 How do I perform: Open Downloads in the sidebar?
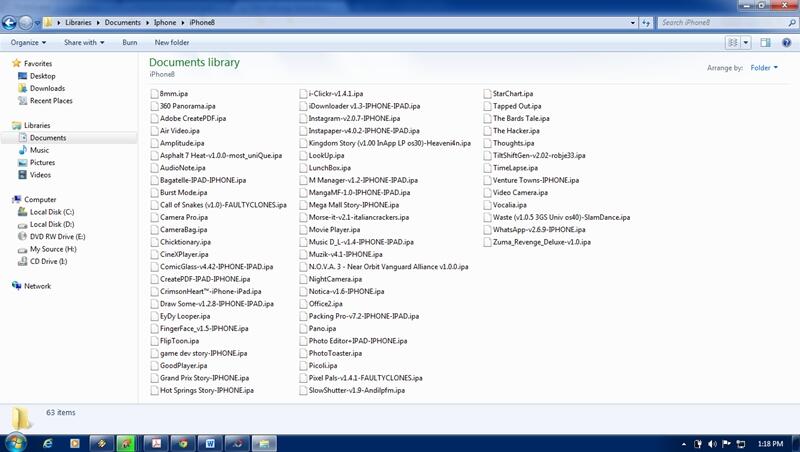[x=47, y=88]
